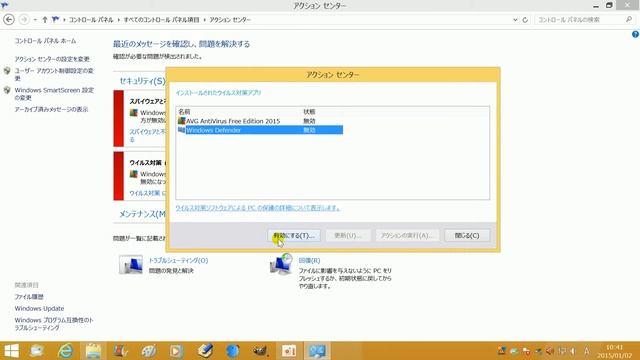The image size is (640, 360).
Task: Open トラブルシューティング(O) link
Action: point(178,260)
